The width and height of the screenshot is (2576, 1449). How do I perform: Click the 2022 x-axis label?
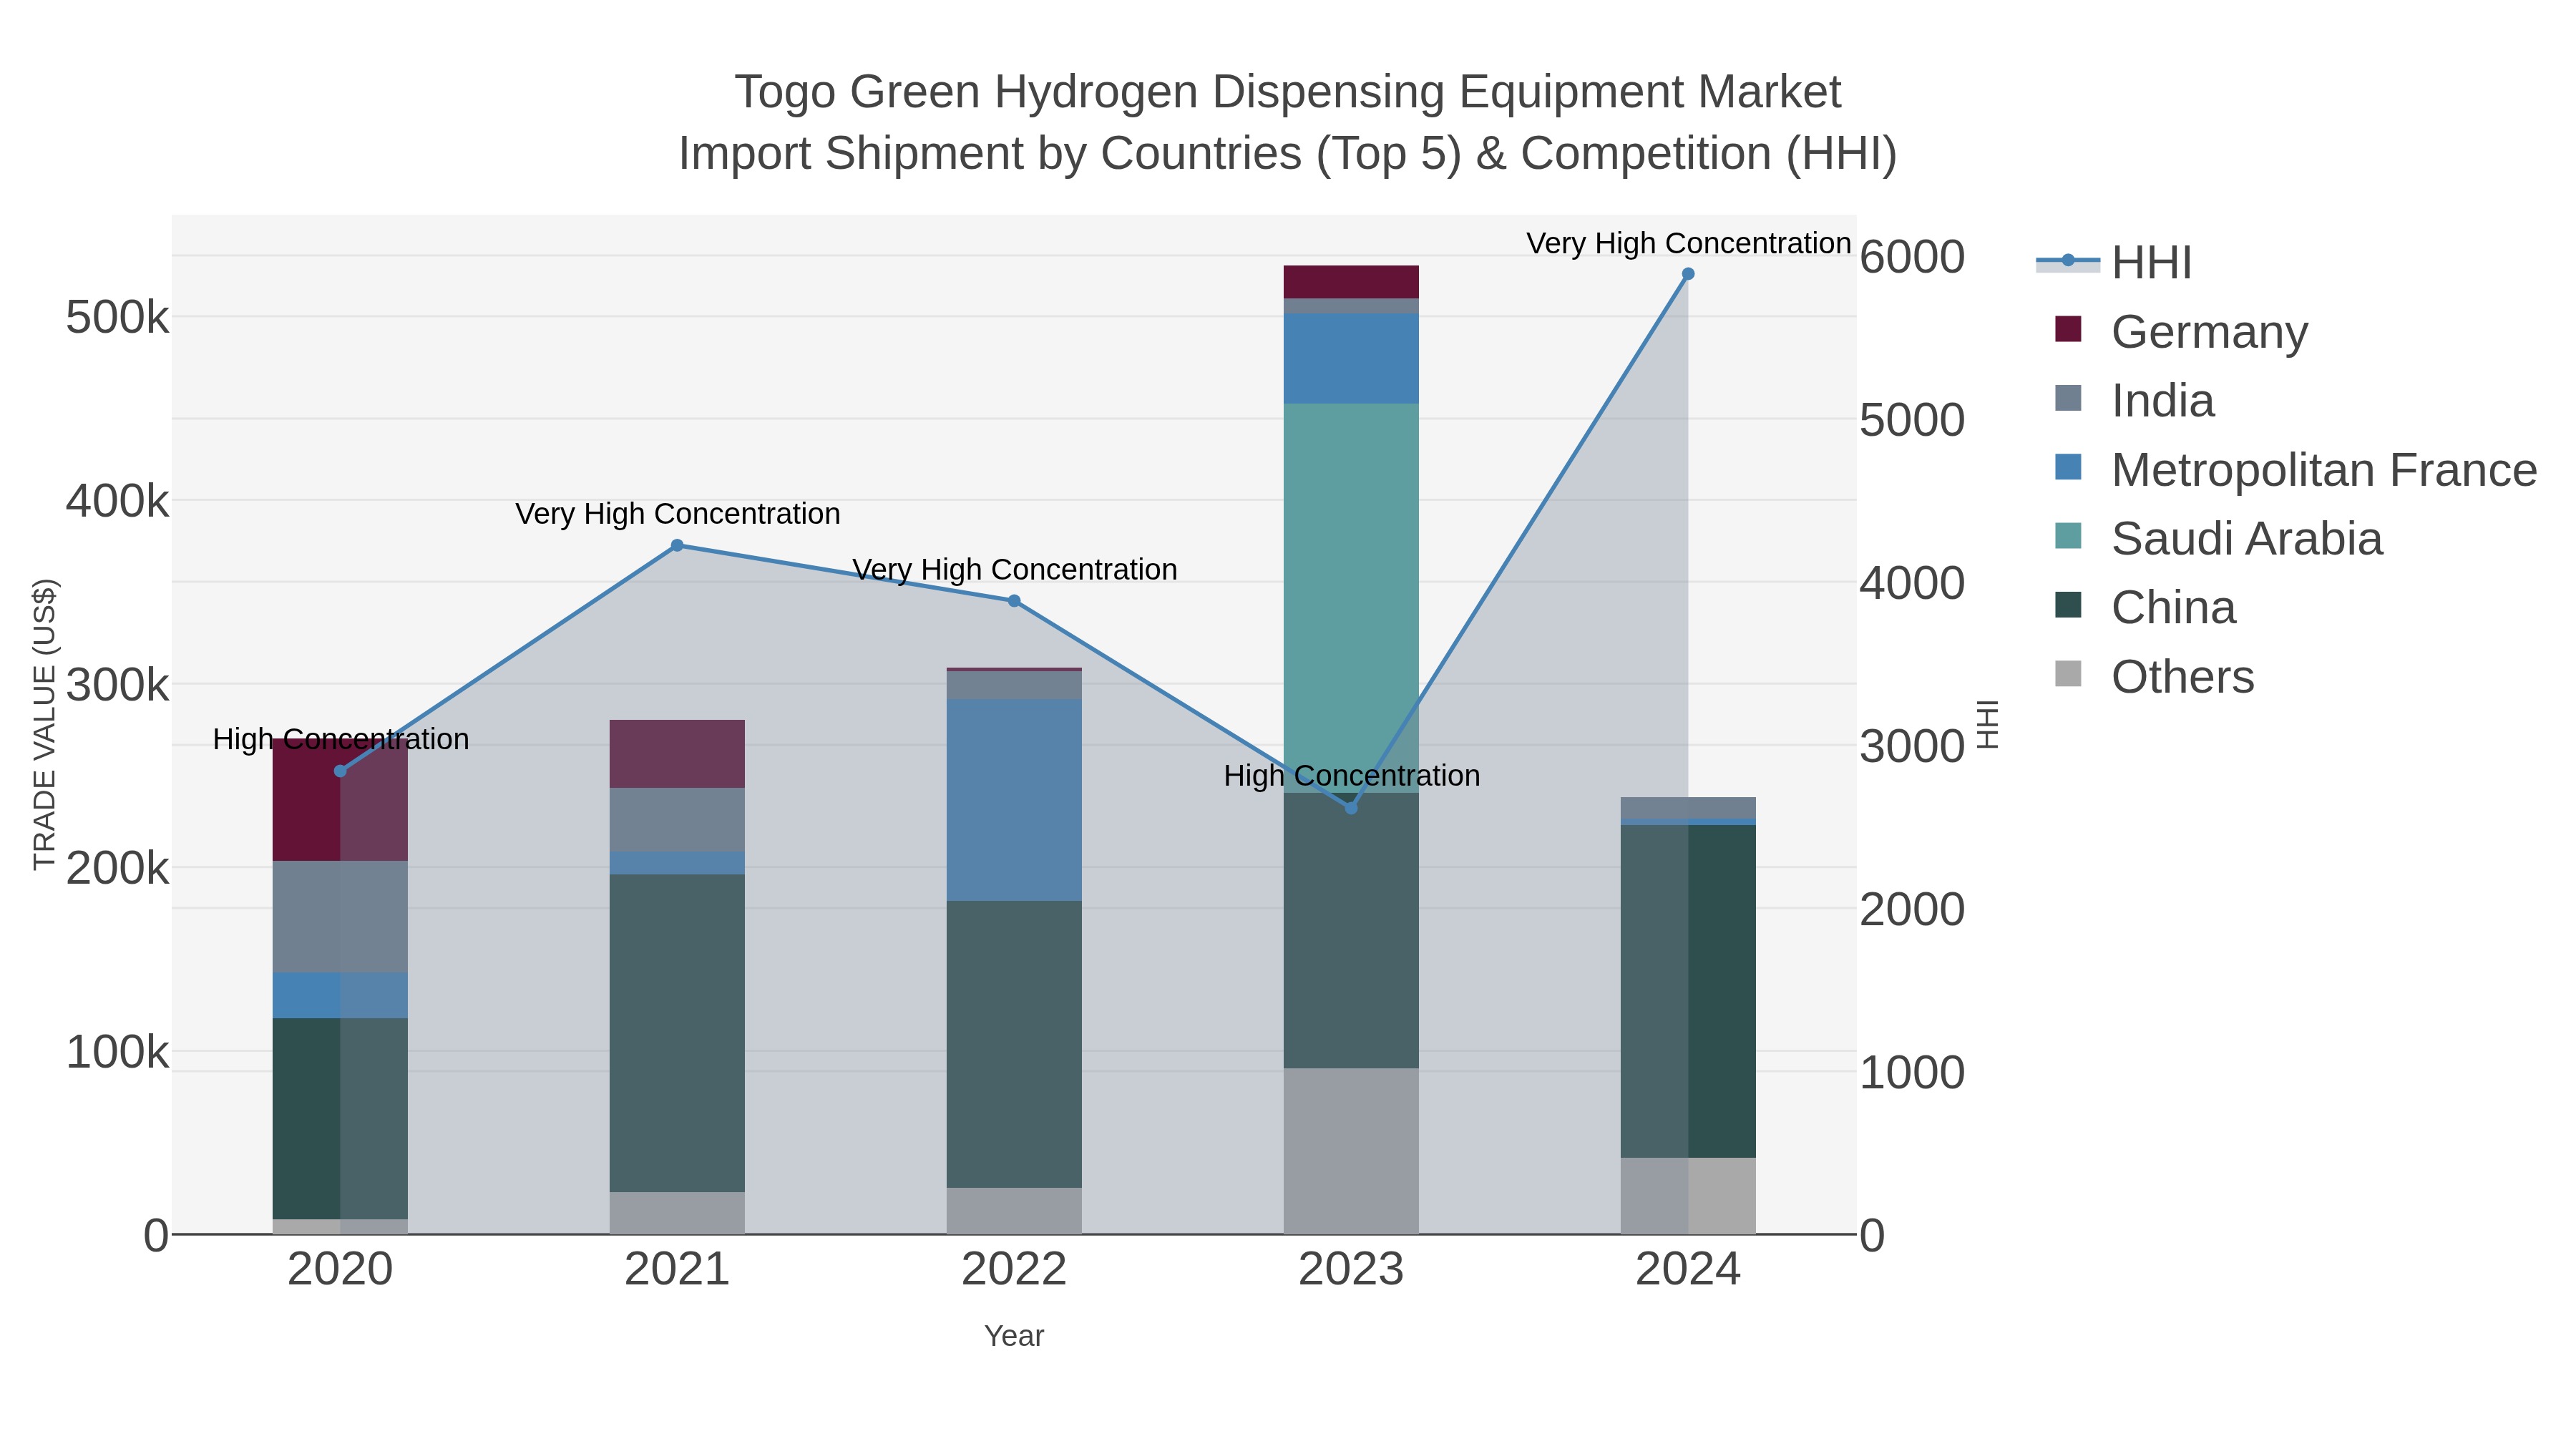[x=1014, y=1270]
